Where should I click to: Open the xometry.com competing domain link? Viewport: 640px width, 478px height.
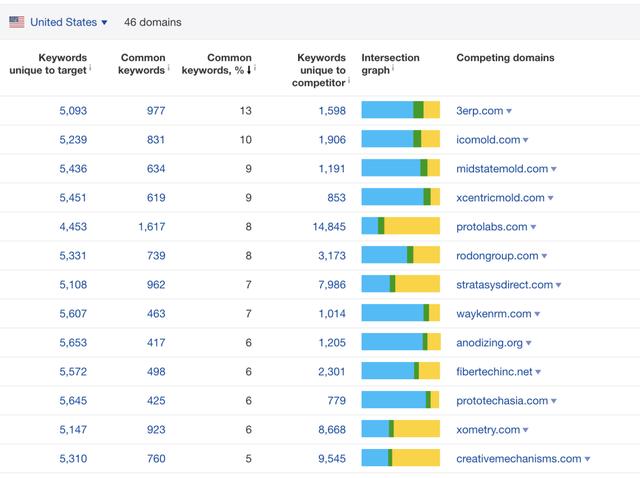coord(488,429)
